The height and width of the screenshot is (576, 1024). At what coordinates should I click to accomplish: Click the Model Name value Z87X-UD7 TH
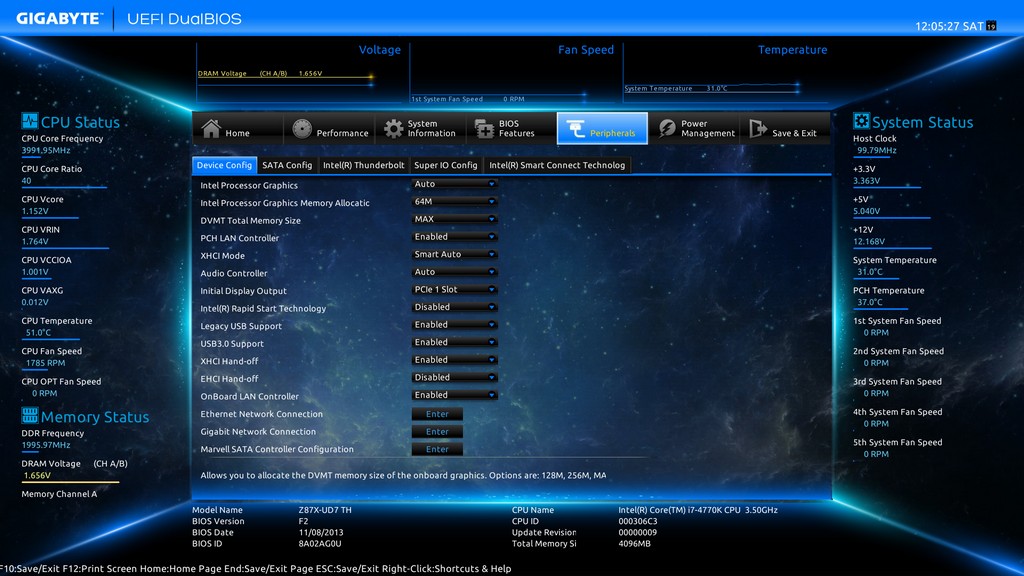(x=325, y=510)
